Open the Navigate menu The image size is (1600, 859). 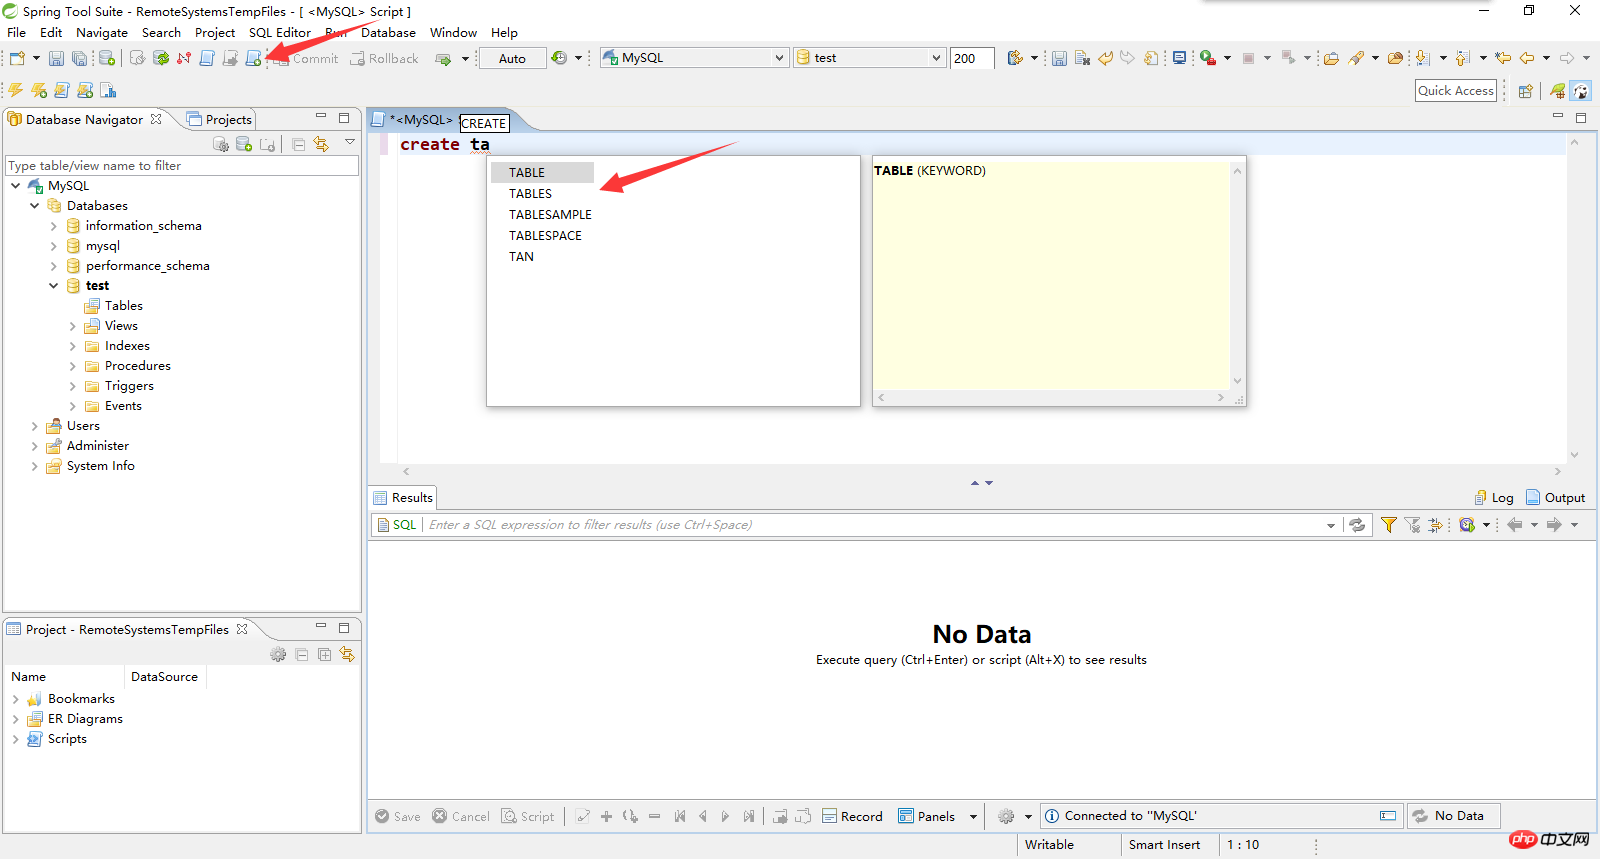click(102, 33)
